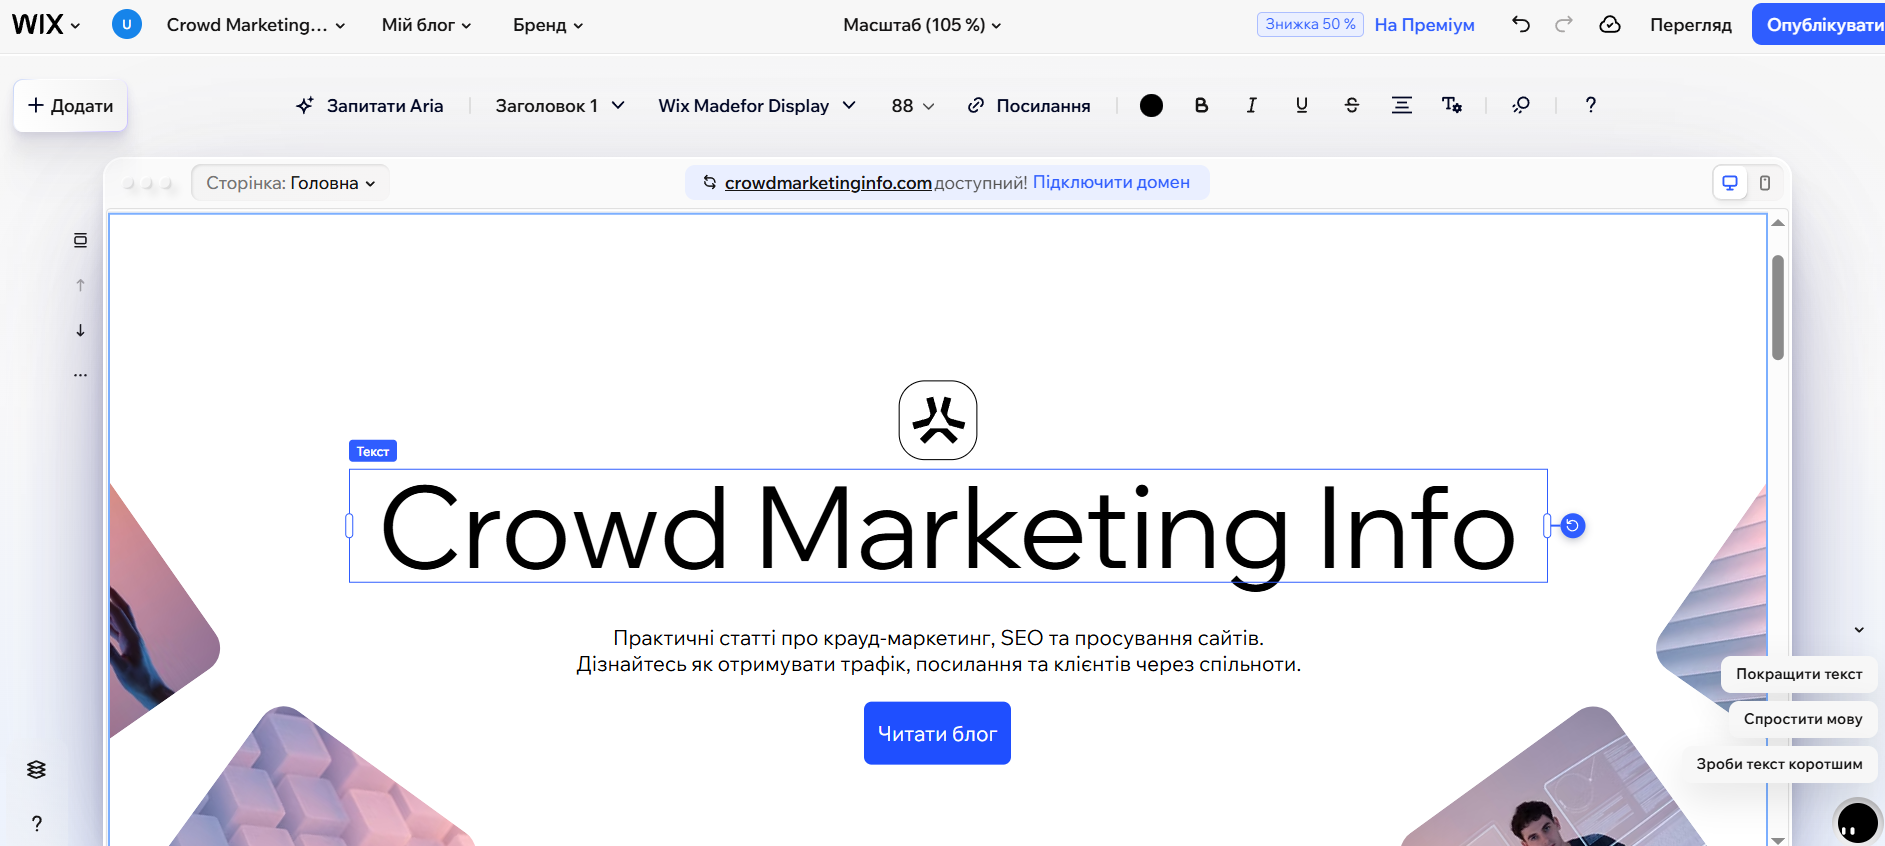Open the bottom-left help question mark
Image resolution: width=1885 pixels, height=846 pixels.
tap(37, 824)
